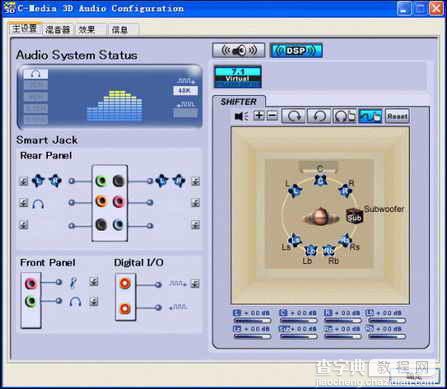This screenshot has width=447, height=389.
Task: Open the second tab next to main settings
Action: click(58, 30)
